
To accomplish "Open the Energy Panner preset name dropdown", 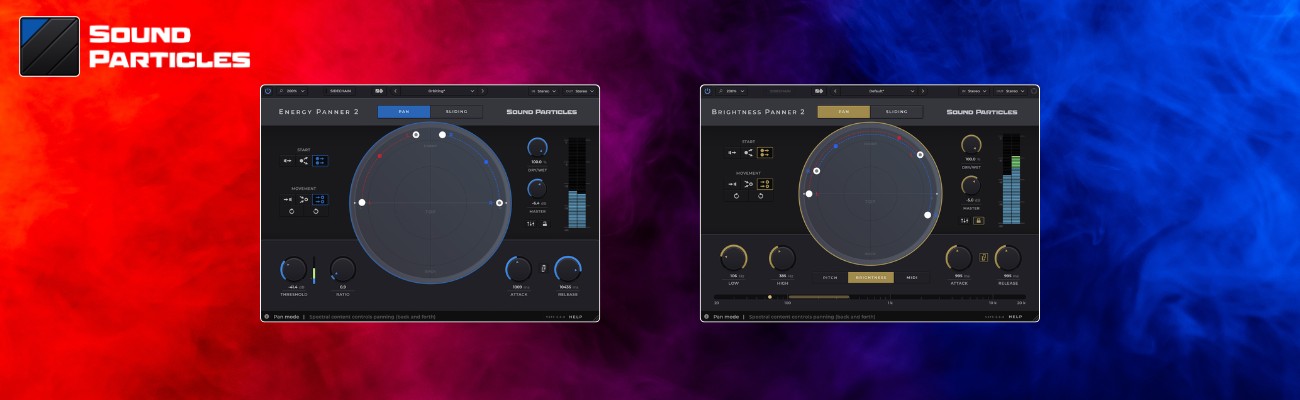I will point(438,91).
